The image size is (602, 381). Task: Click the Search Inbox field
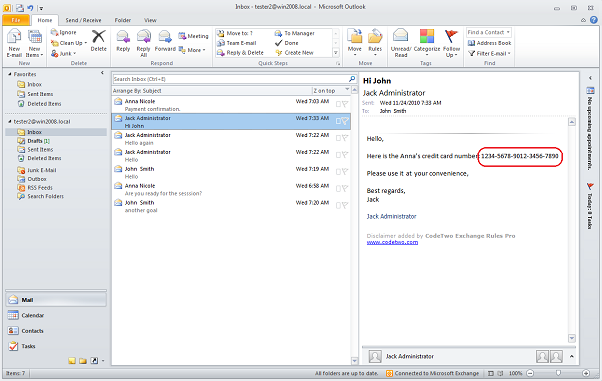coord(230,79)
